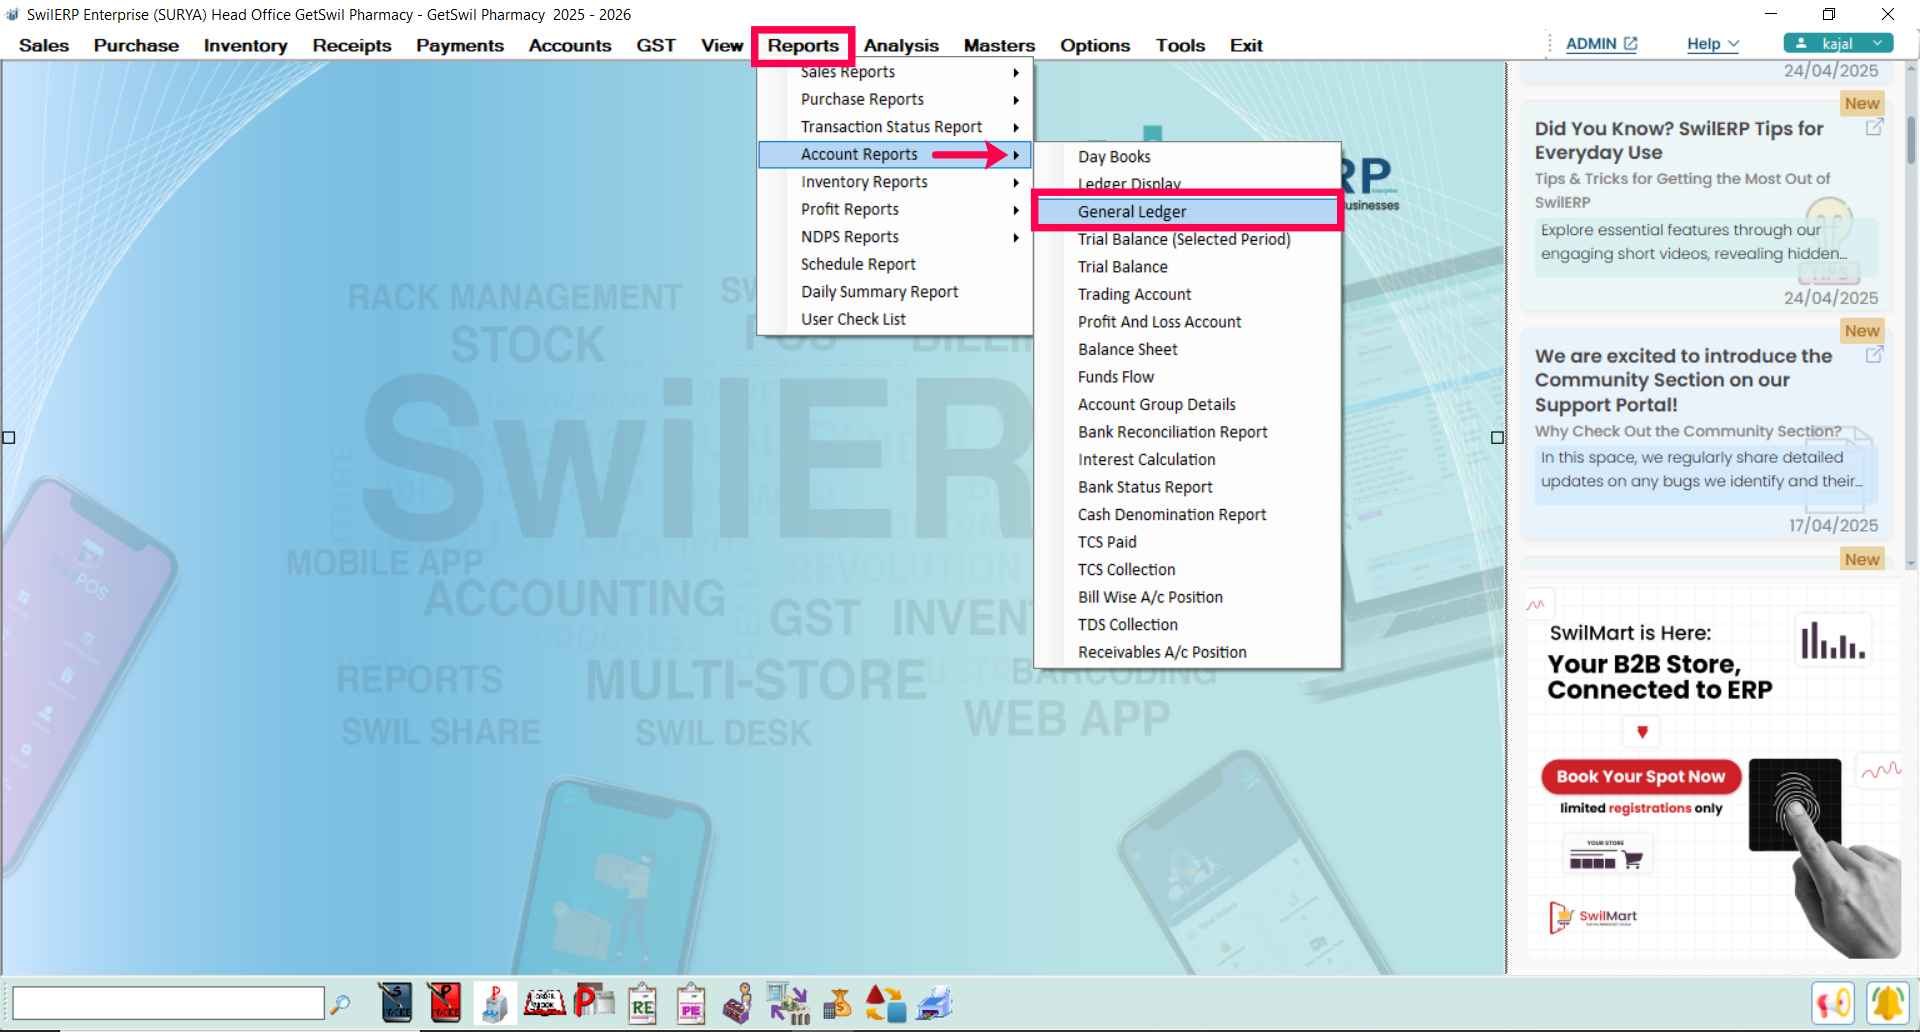
Task: Select Profit And Loss Account
Action: [x=1159, y=322]
